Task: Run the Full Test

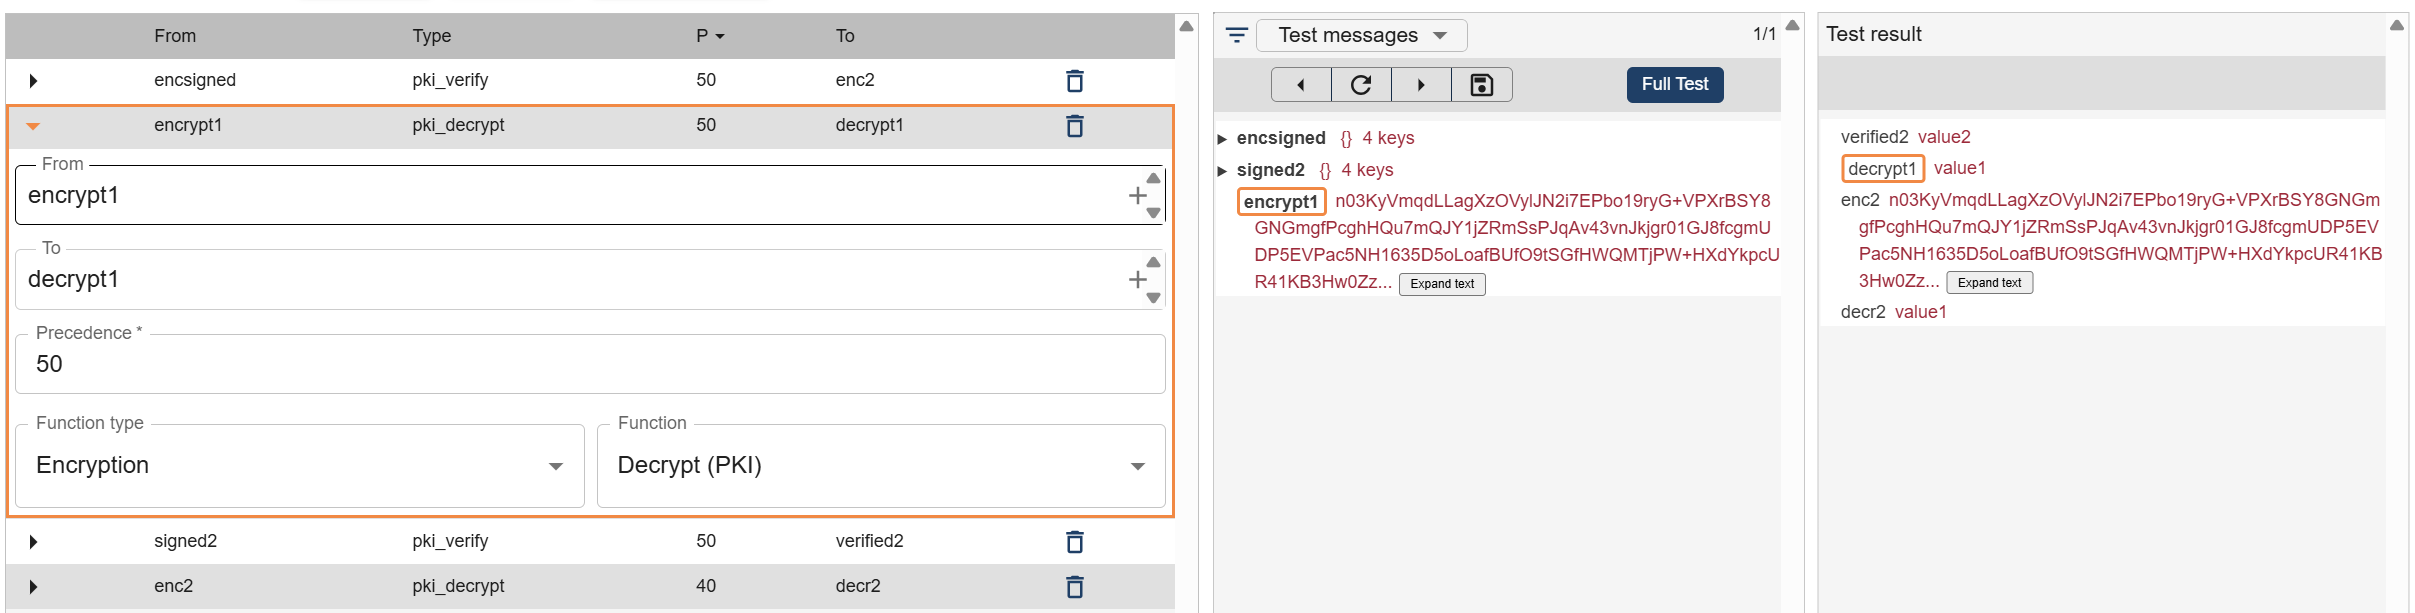Action: pyautogui.click(x=1675, y=84)
